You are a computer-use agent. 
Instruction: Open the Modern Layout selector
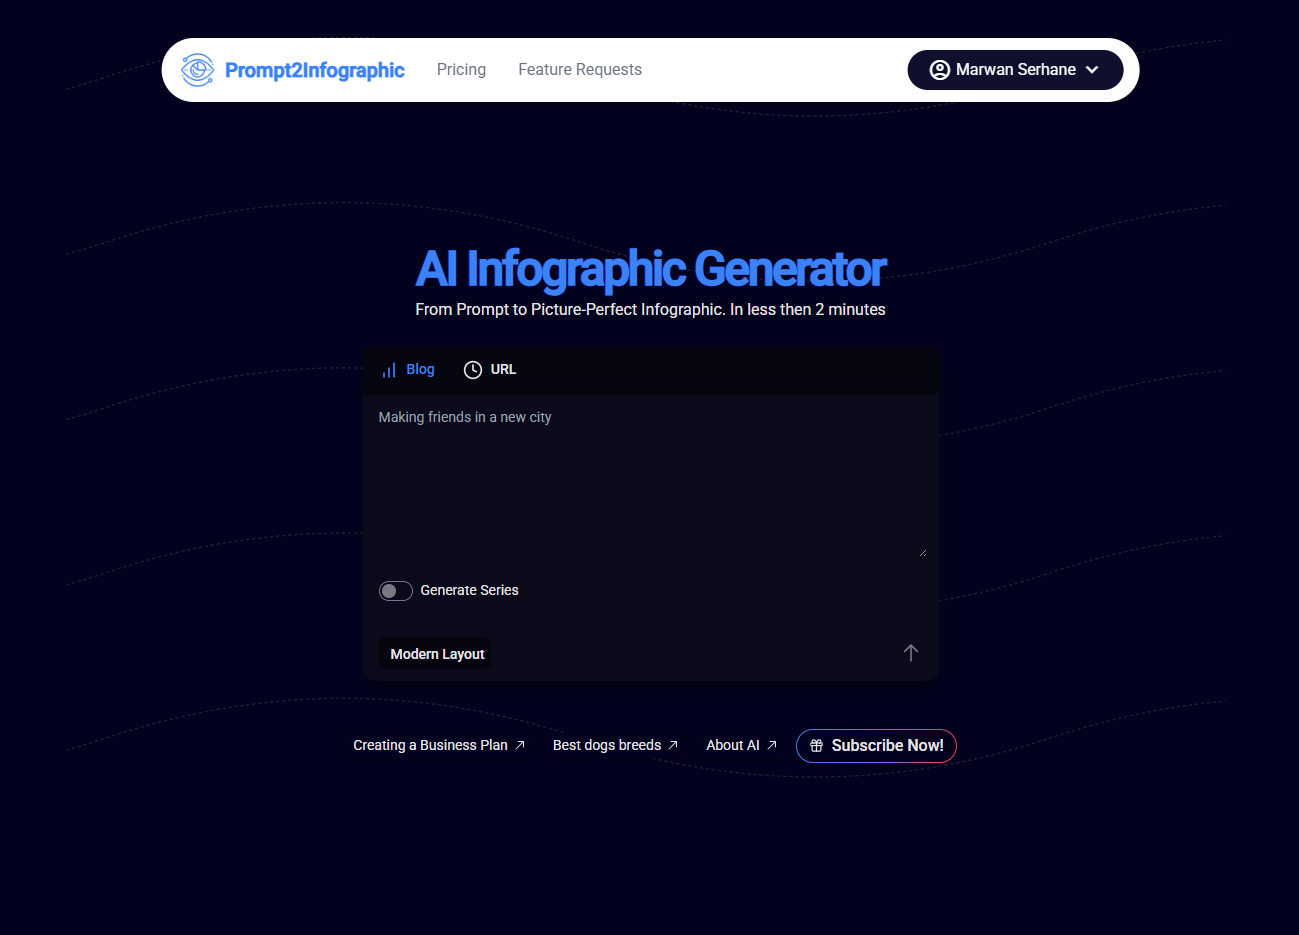tap(436, 654)
